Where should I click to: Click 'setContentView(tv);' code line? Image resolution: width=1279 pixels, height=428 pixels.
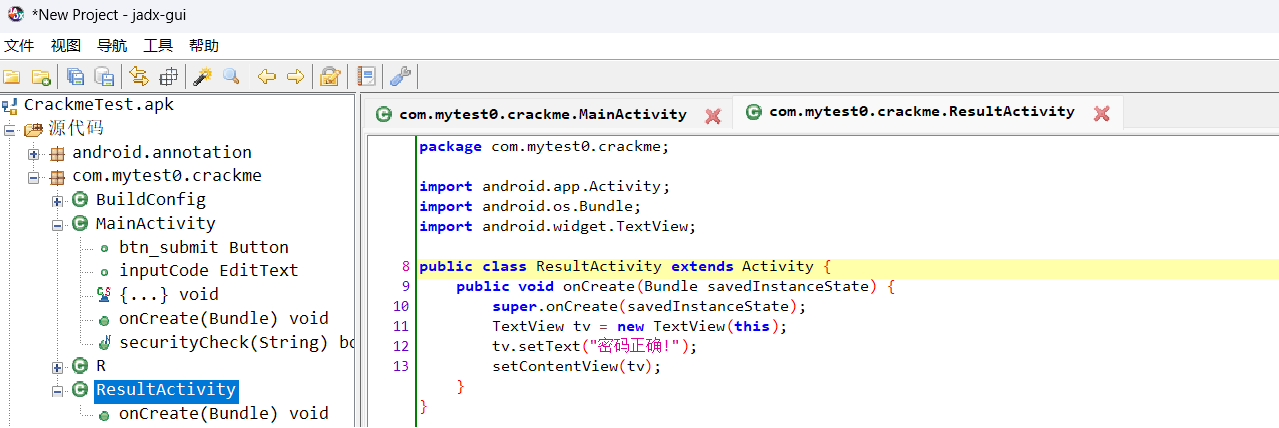pyautogui.click(x=577, y=366)
